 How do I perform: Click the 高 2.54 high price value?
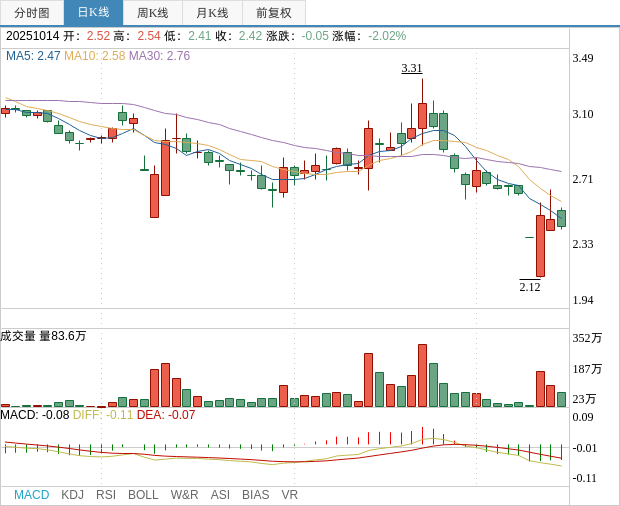tap(149, 36)
